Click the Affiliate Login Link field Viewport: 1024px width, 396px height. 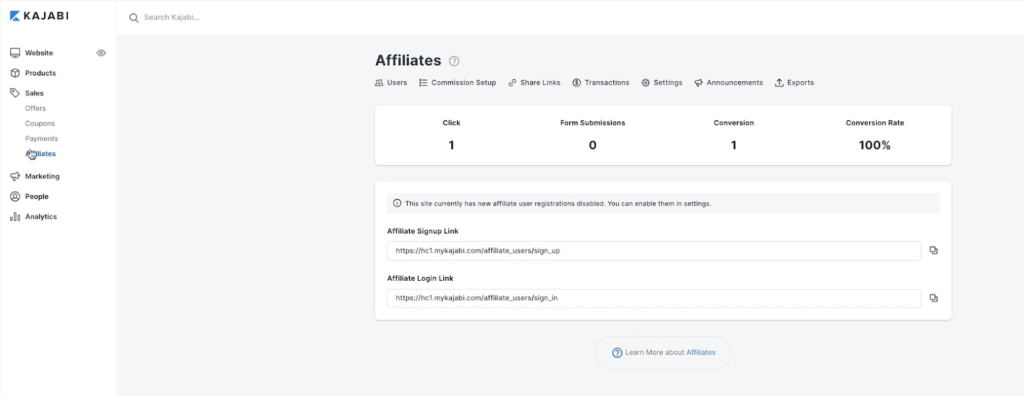pyautogui.click(x=654, y=298)
